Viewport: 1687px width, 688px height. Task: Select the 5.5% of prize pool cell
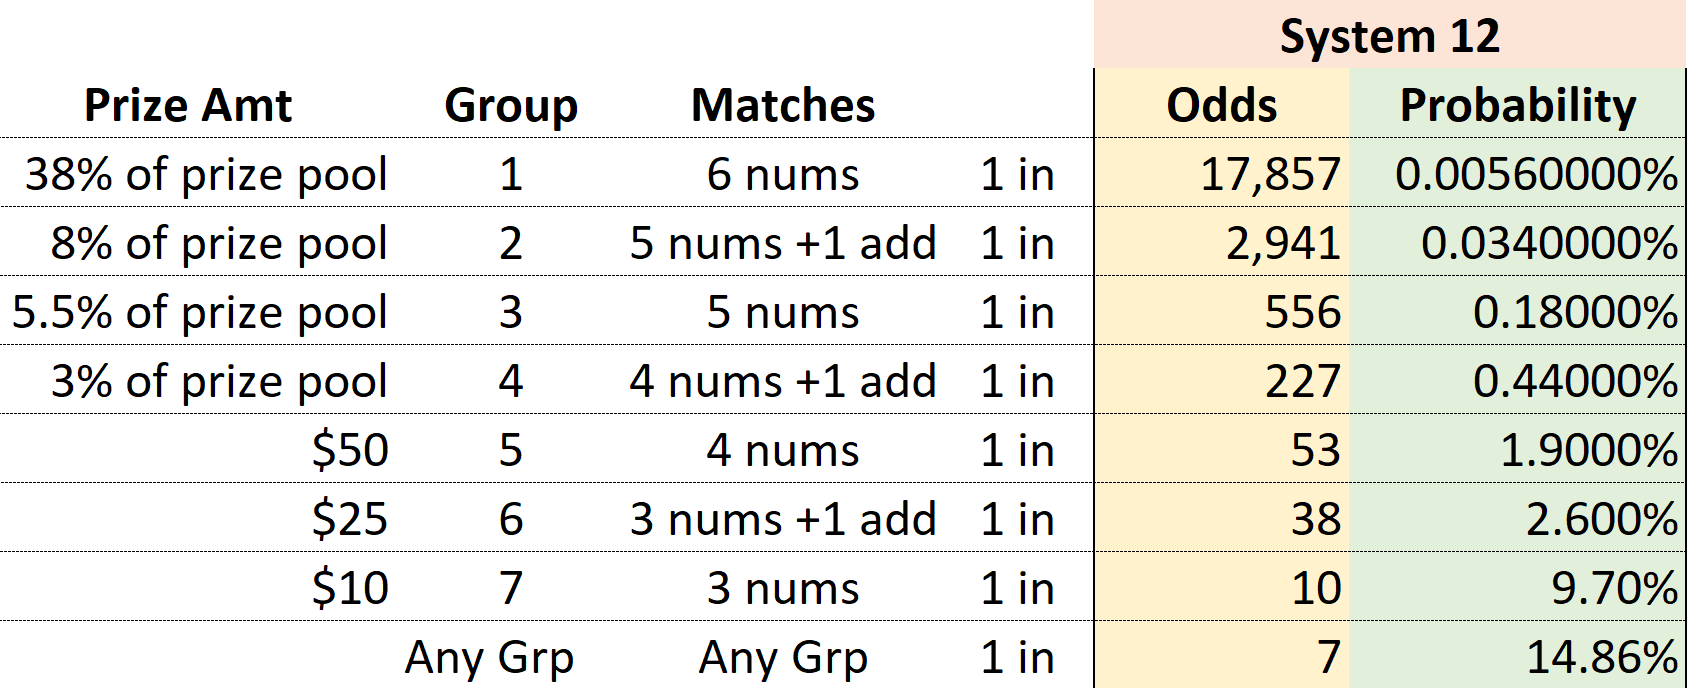199,312
